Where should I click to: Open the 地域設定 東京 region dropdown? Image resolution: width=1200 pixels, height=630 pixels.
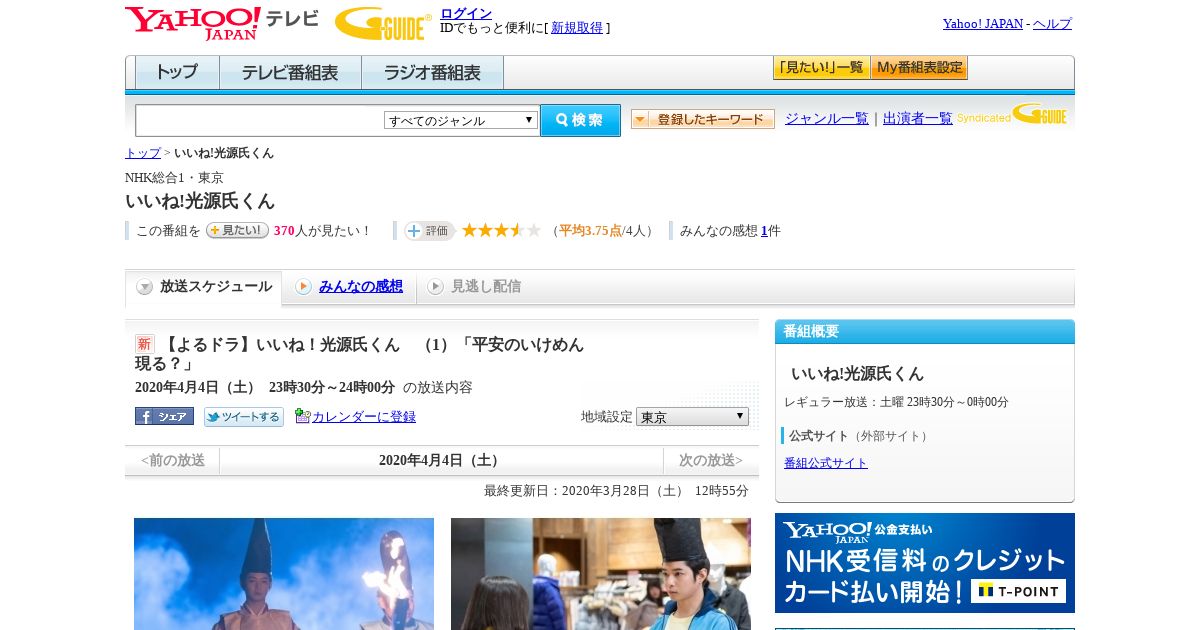[692, 416]
